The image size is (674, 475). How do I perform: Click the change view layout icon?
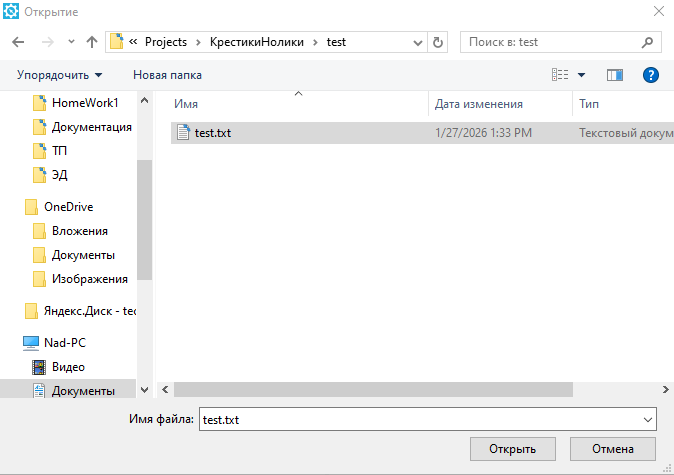pos(560,75)
